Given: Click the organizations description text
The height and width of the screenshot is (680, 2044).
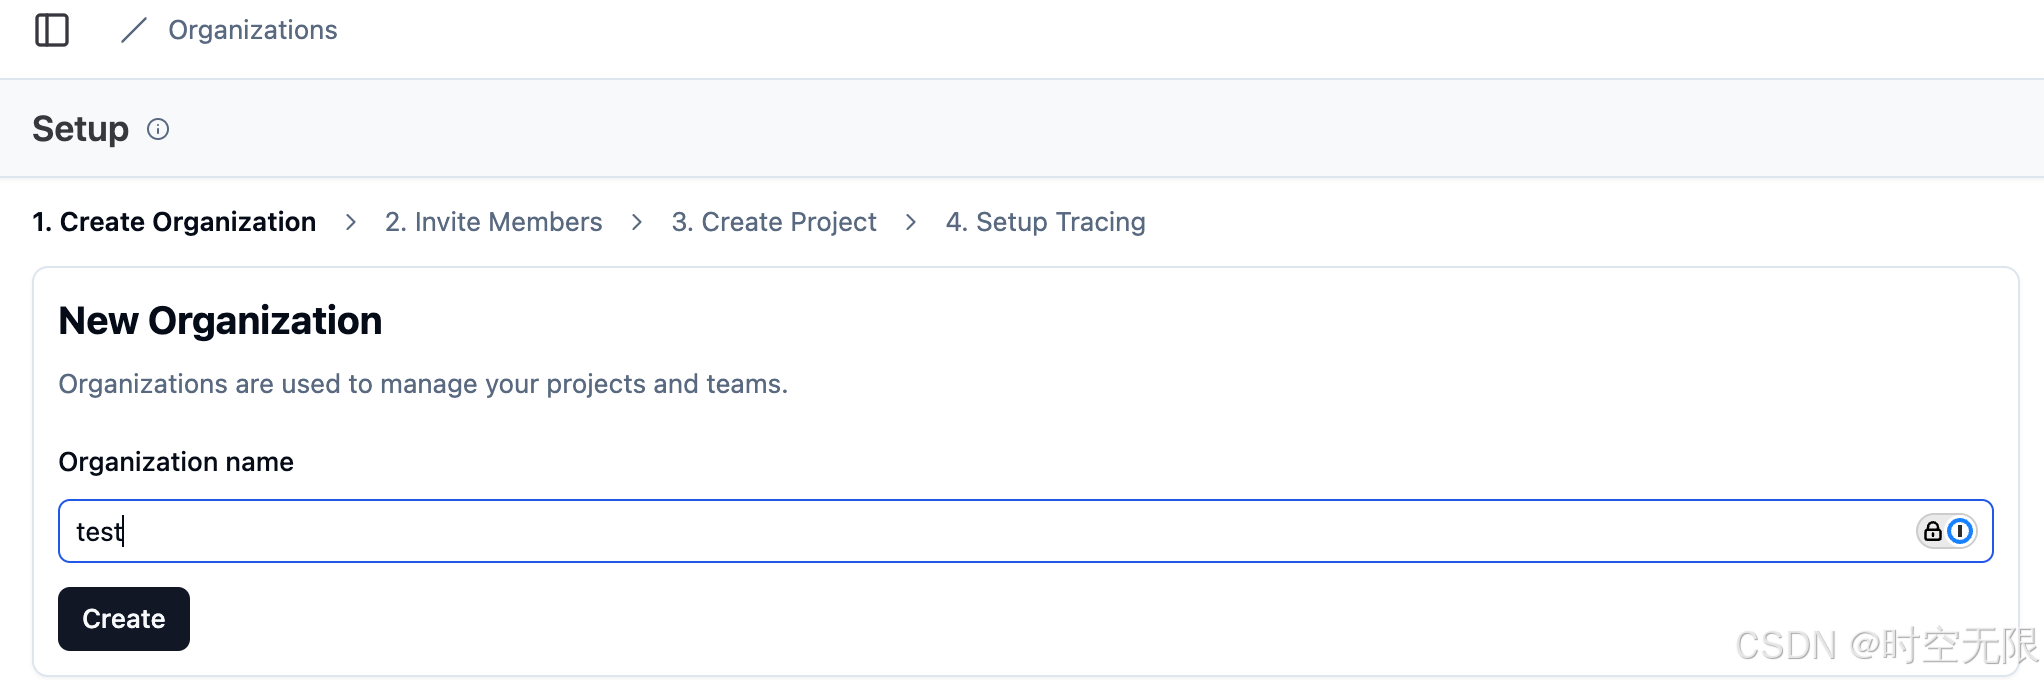Looking at the screenshot, I should pyautogui.click(x=423, y=384).
